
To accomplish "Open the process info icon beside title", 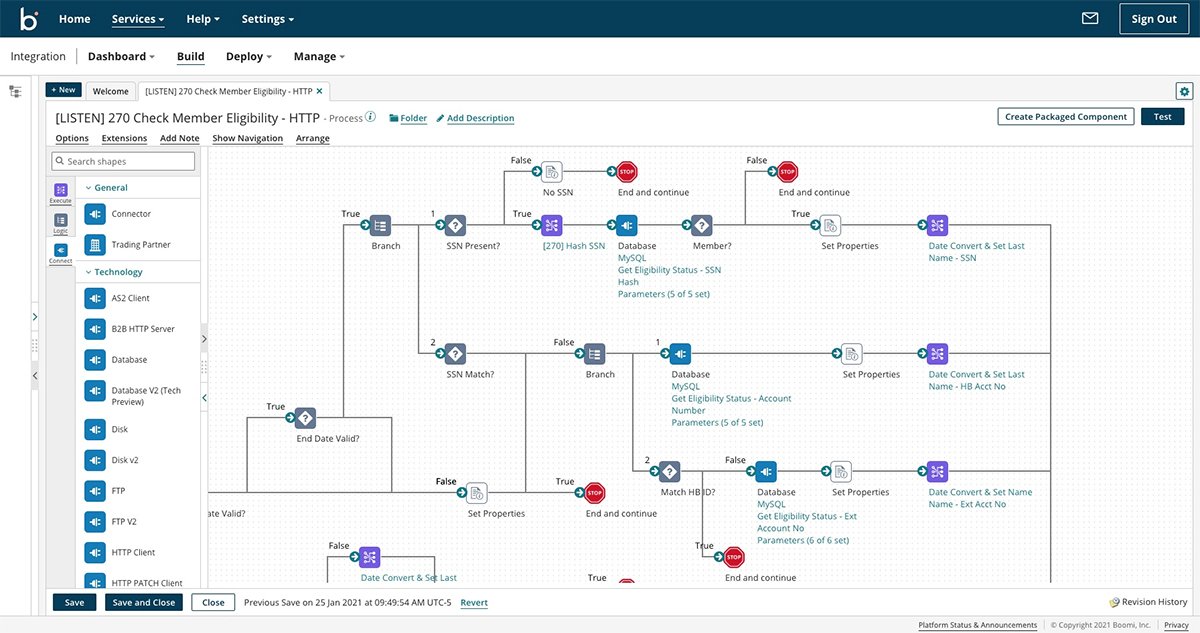I will (x=371, y=117).
